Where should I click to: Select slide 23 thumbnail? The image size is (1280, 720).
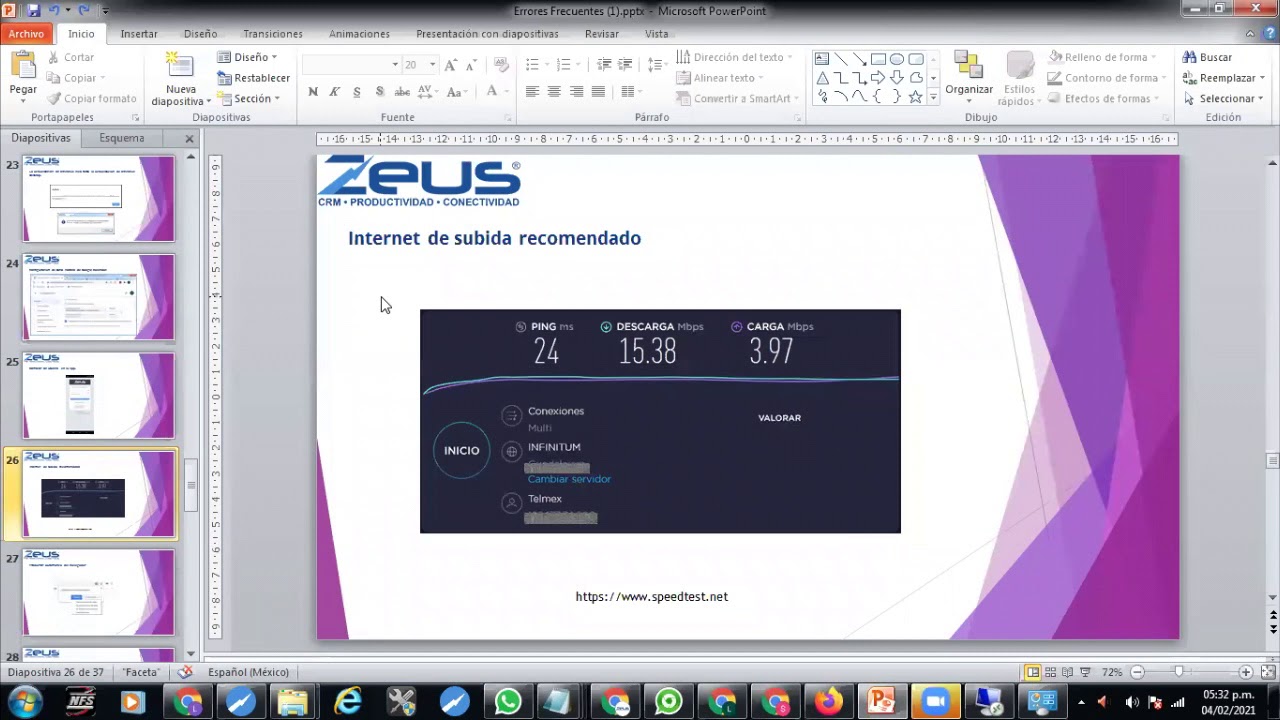tap(99, 198)
